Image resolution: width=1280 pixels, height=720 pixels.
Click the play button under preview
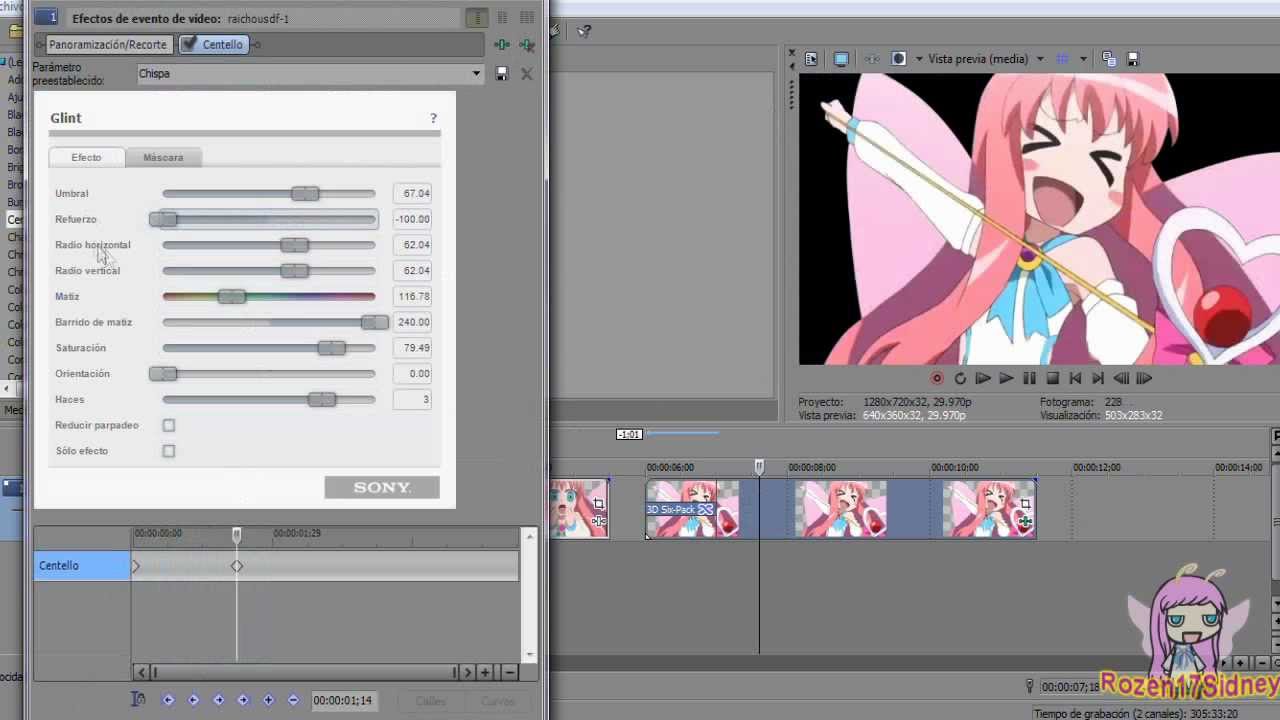coord(1006,378)
